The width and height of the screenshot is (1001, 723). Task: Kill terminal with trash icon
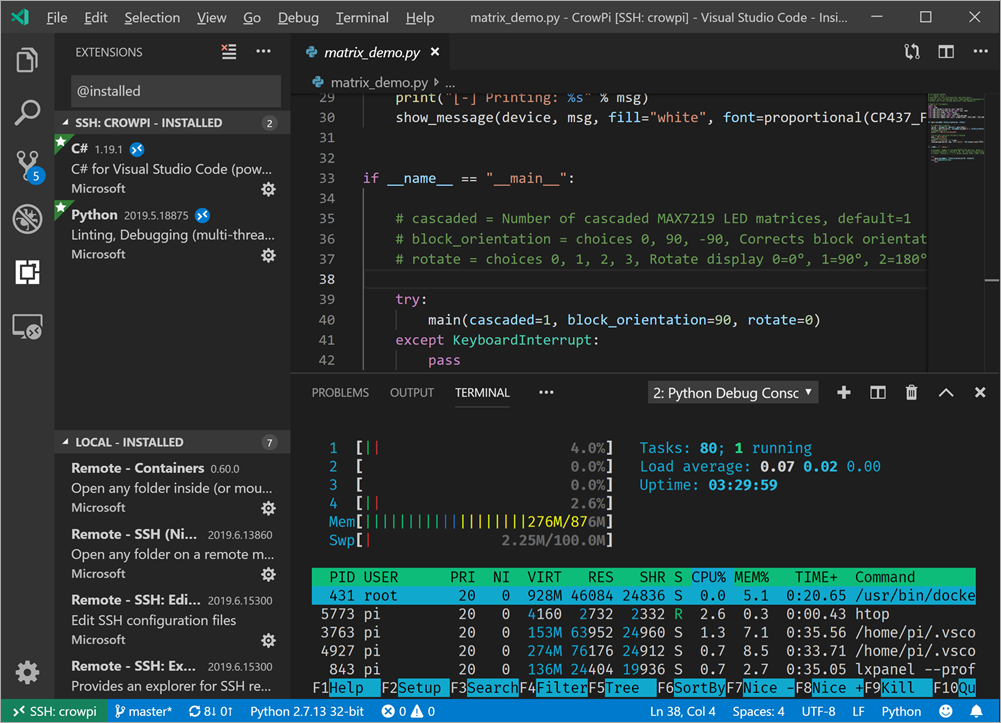pyautogui.click(x=912, y=392)
